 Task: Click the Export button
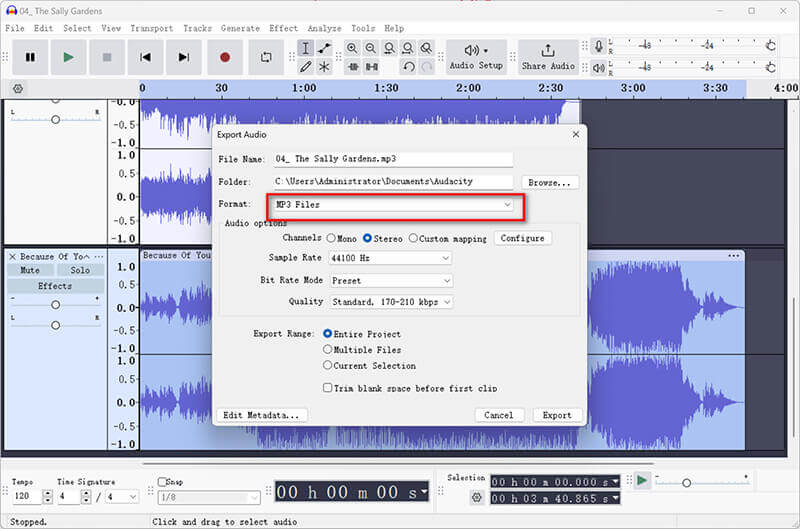click(557, 415)
